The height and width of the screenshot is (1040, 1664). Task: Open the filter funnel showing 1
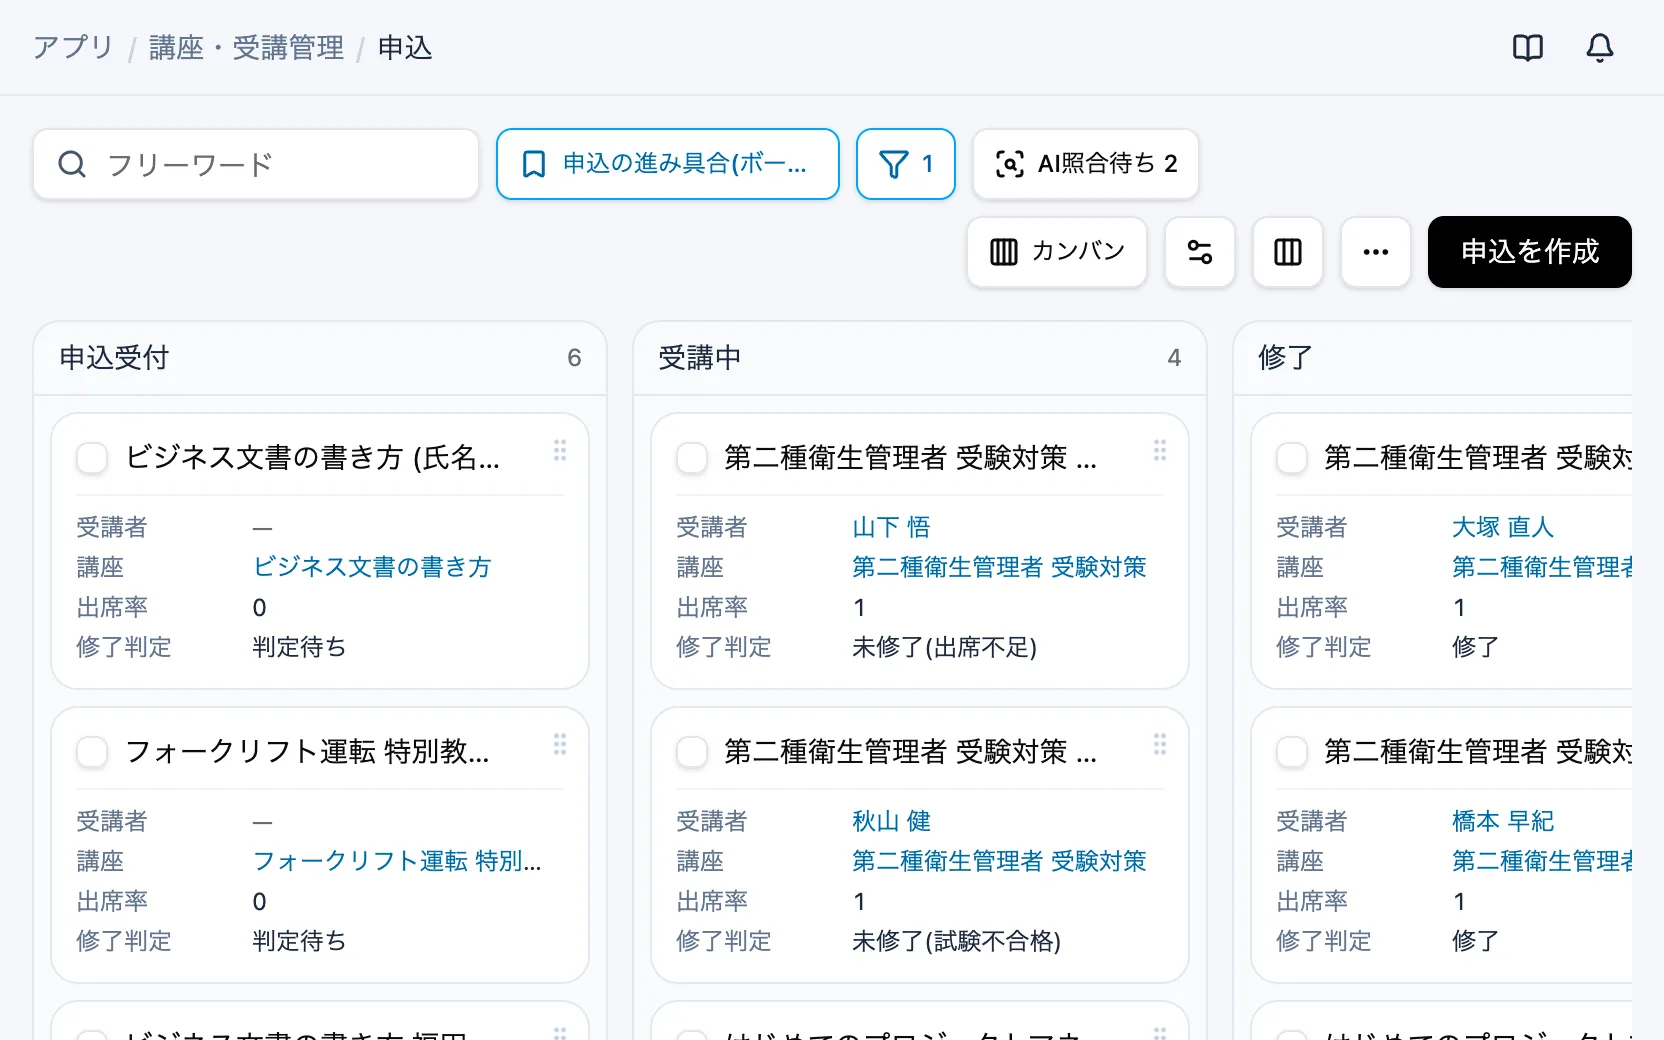[x=906, y=164]
